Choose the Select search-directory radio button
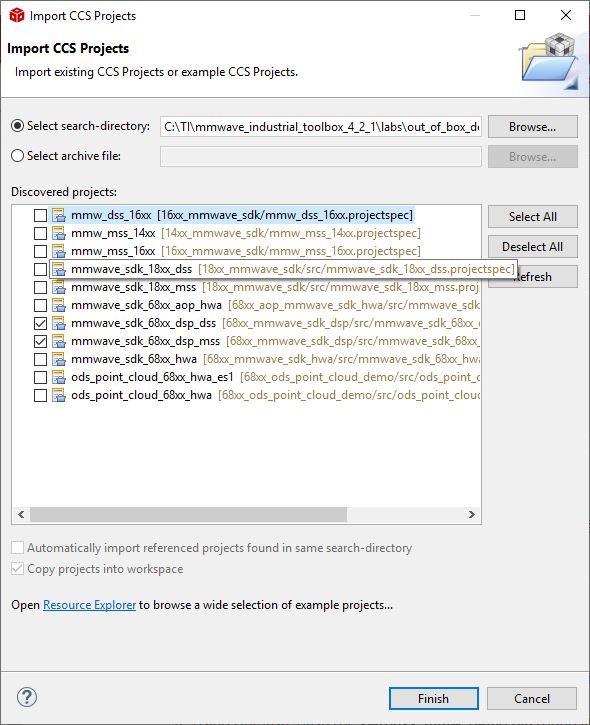The height and width of the screenshot is (725, 590). (18, 126)
